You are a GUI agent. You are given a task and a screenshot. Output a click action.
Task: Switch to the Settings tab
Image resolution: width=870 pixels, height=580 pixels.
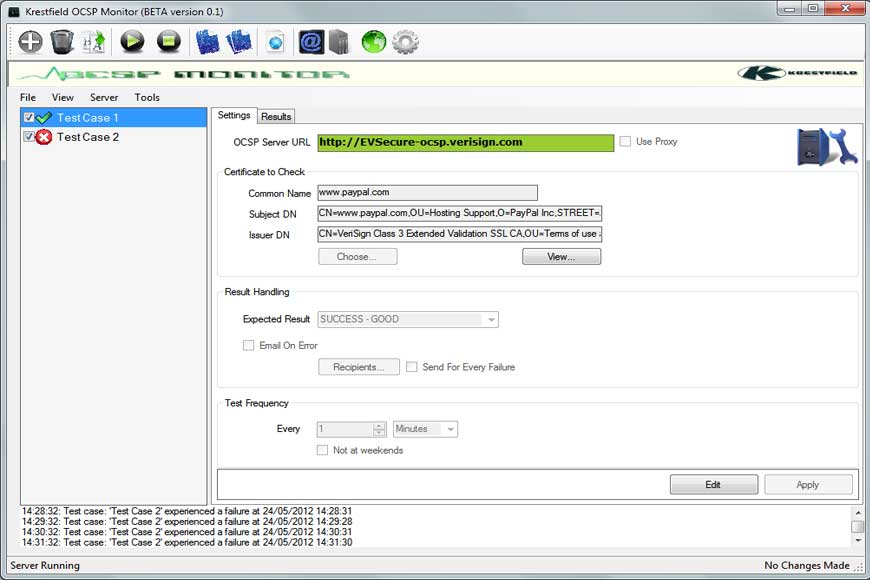coord(234,115)
